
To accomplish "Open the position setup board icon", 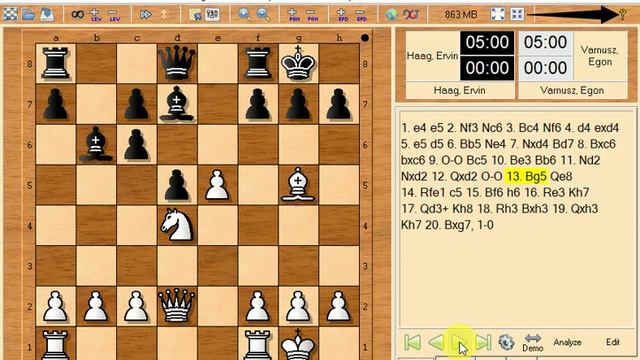I will point(195,15).
